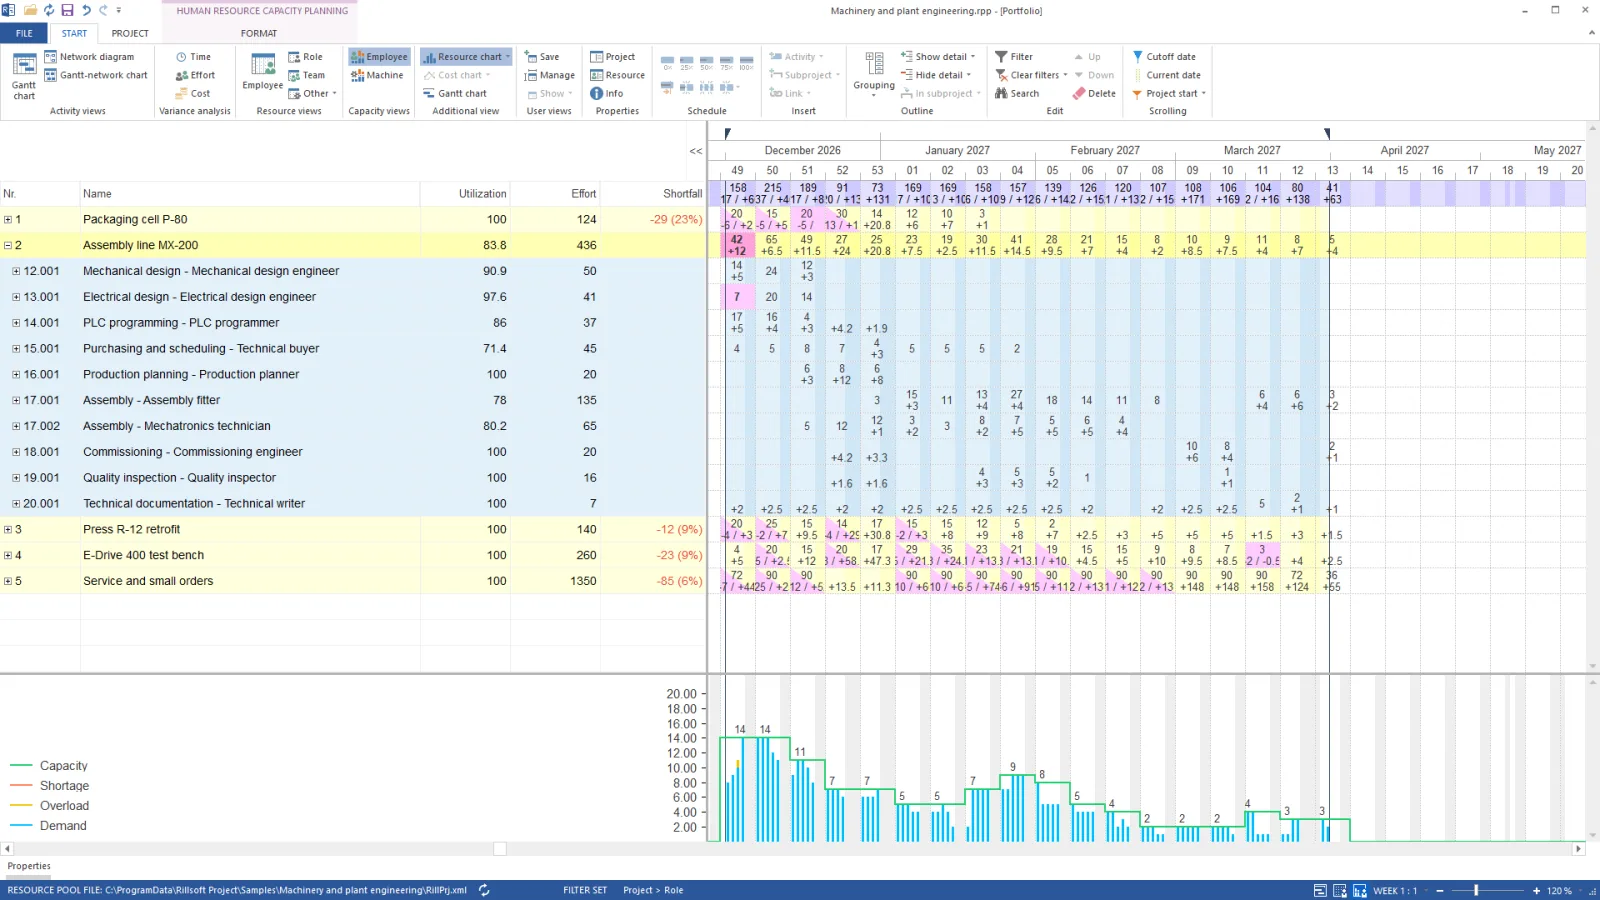This screenshot has height=900, width=1600.
Task: Select the E-Drive 400 test bench row
Action: tap(353, 555)
